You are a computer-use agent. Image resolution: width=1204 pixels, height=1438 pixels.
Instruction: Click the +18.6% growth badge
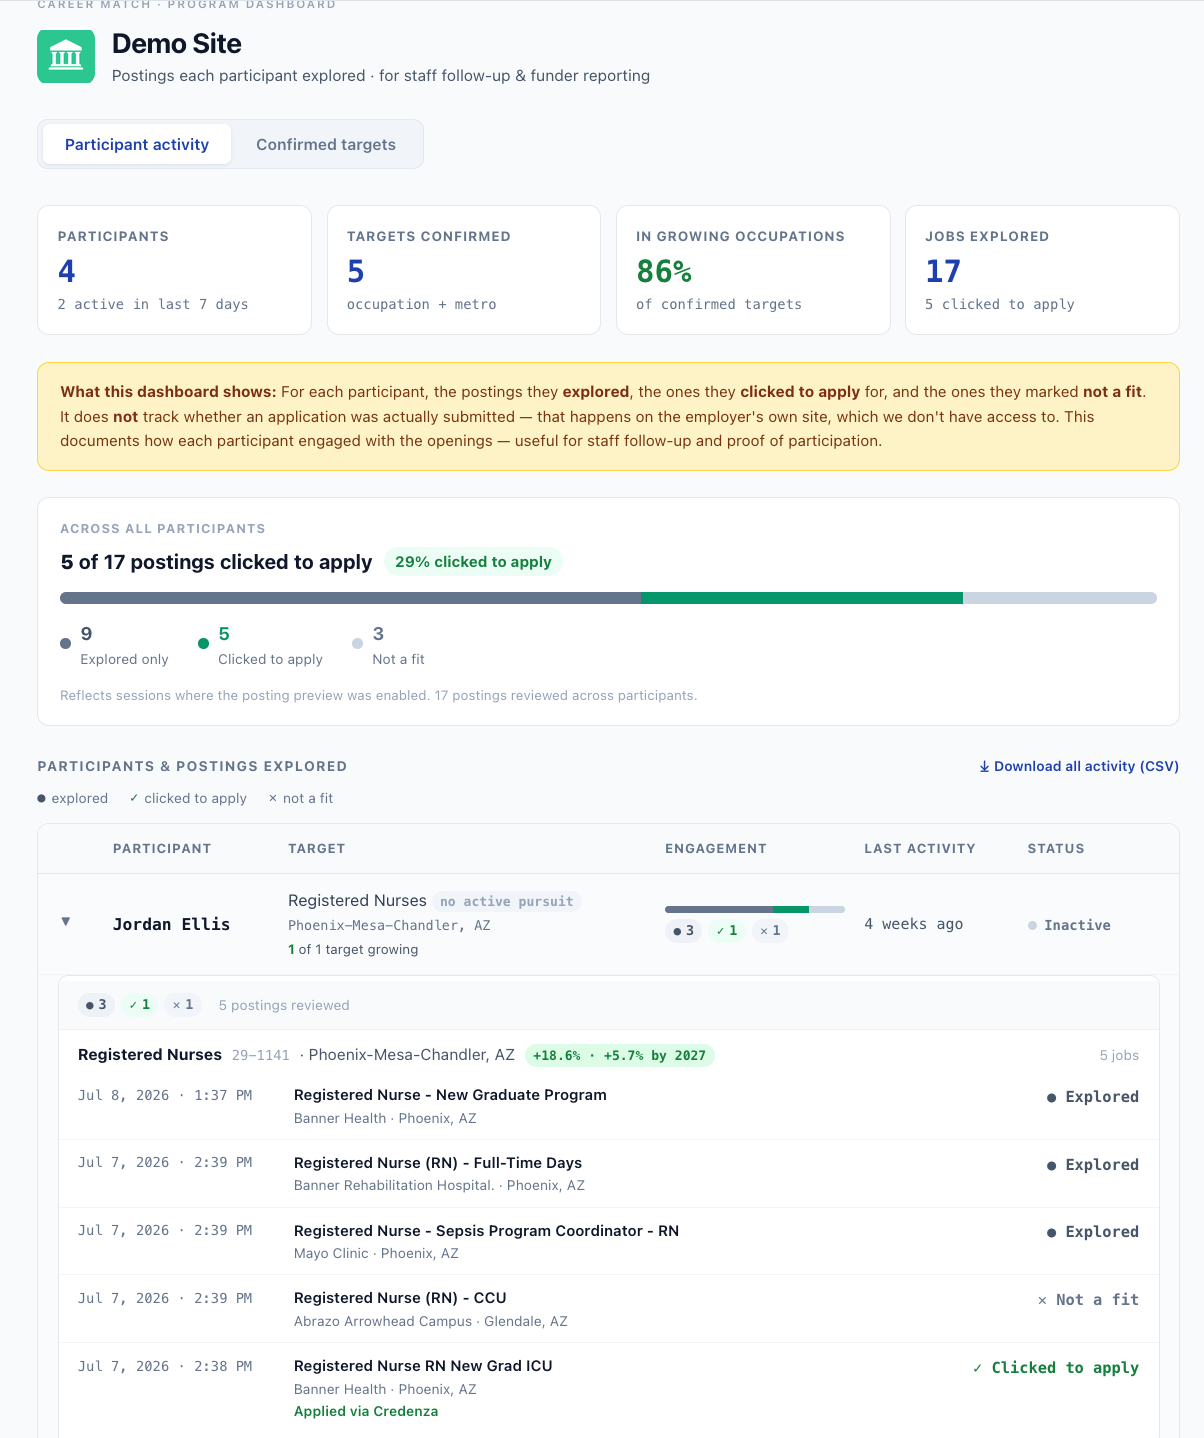620,1055
